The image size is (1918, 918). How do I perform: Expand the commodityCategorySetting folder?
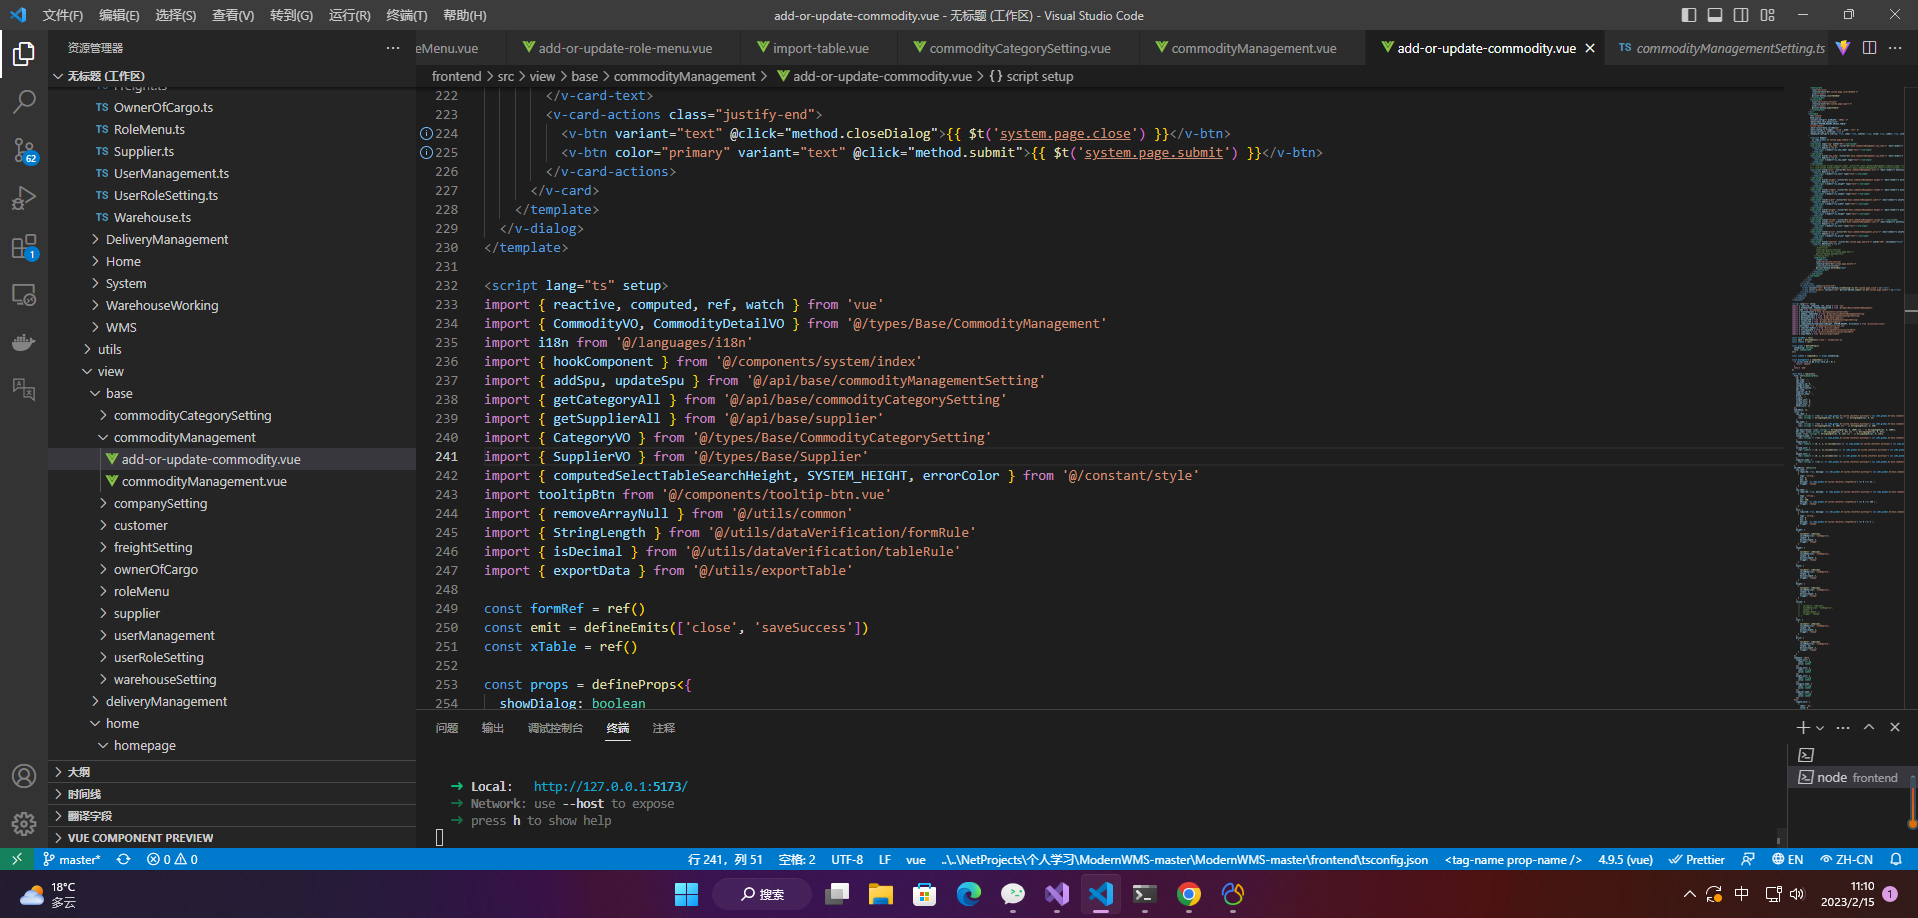click(192, 416)
